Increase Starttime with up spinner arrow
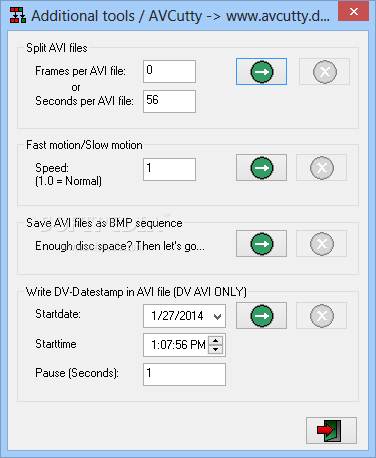Viewport: 376px width, 458px height. click(x=216, y=341)
